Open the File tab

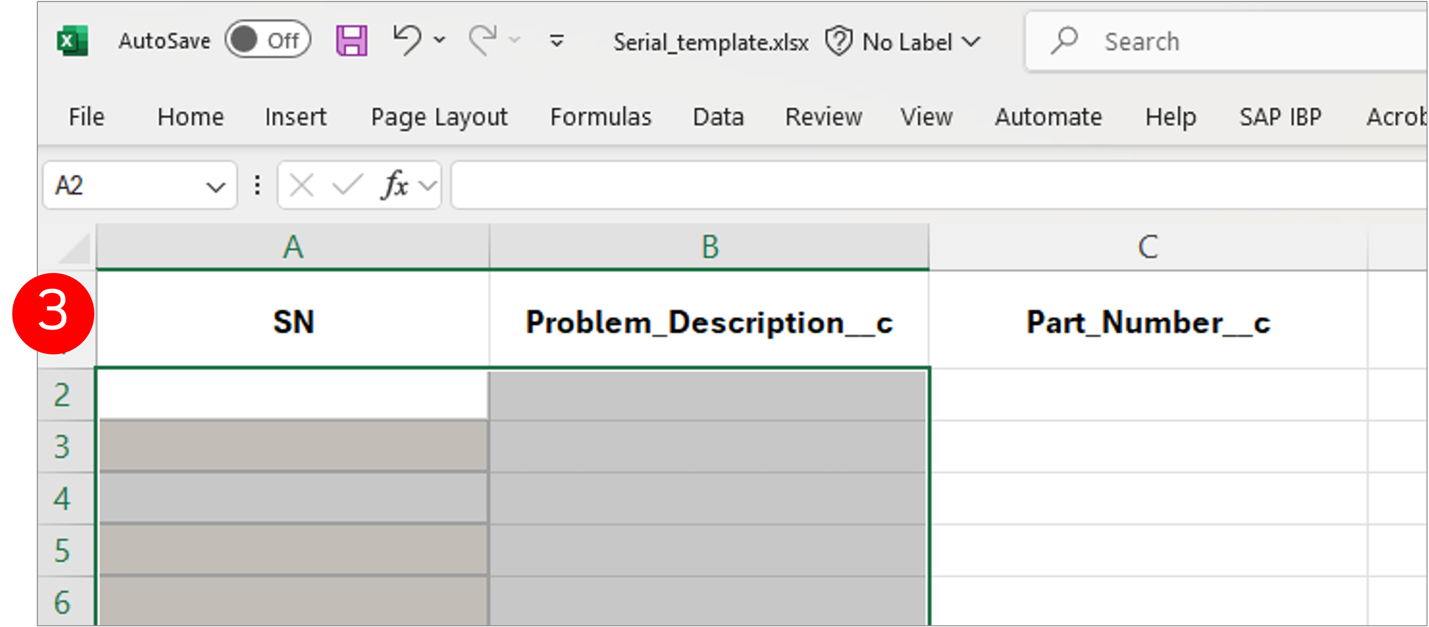point(86,117)
